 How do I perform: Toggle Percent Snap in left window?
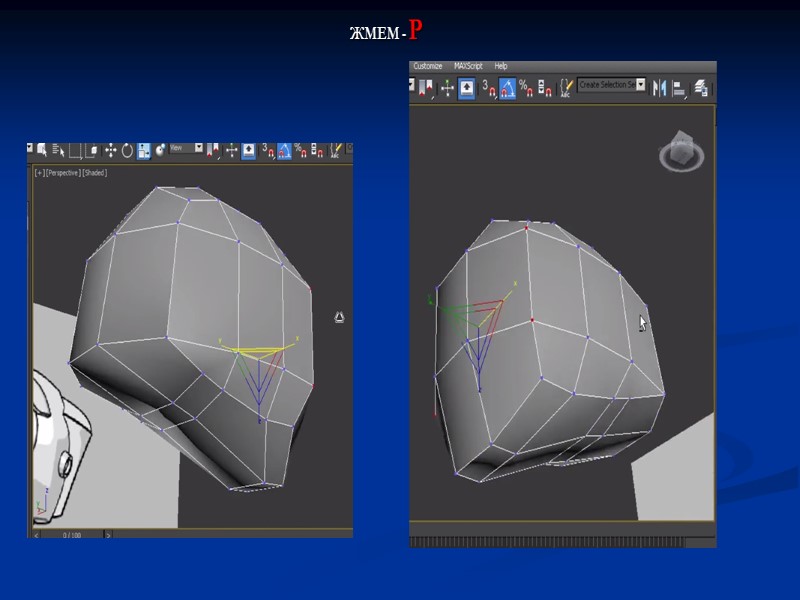301,151
